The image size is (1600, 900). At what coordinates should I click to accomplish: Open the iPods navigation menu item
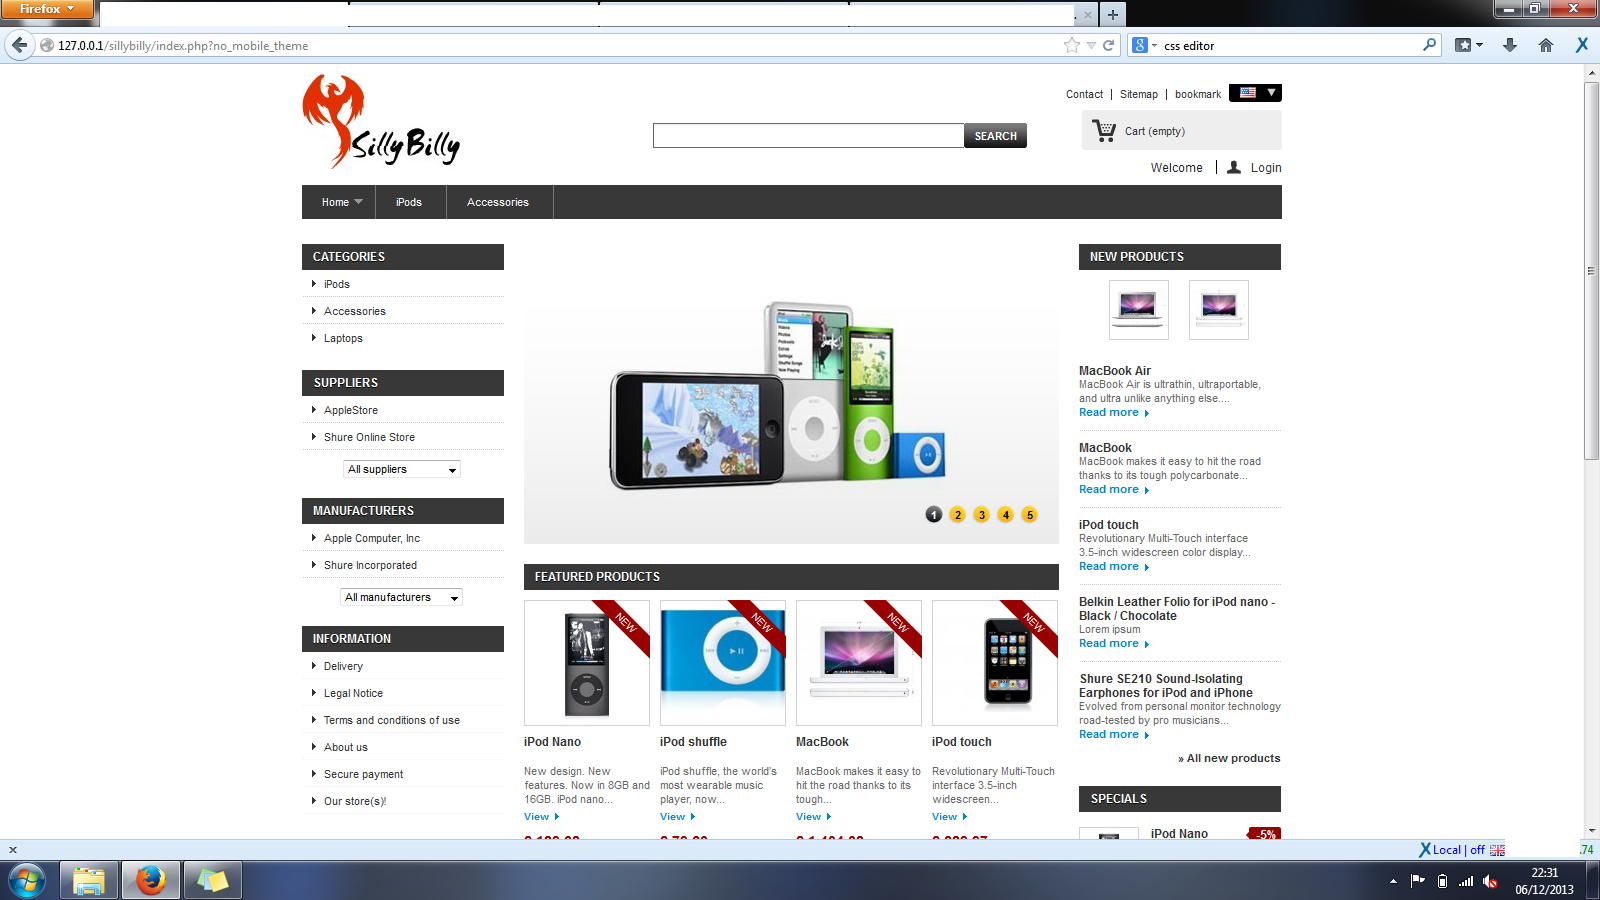click(x=409, y=202)
